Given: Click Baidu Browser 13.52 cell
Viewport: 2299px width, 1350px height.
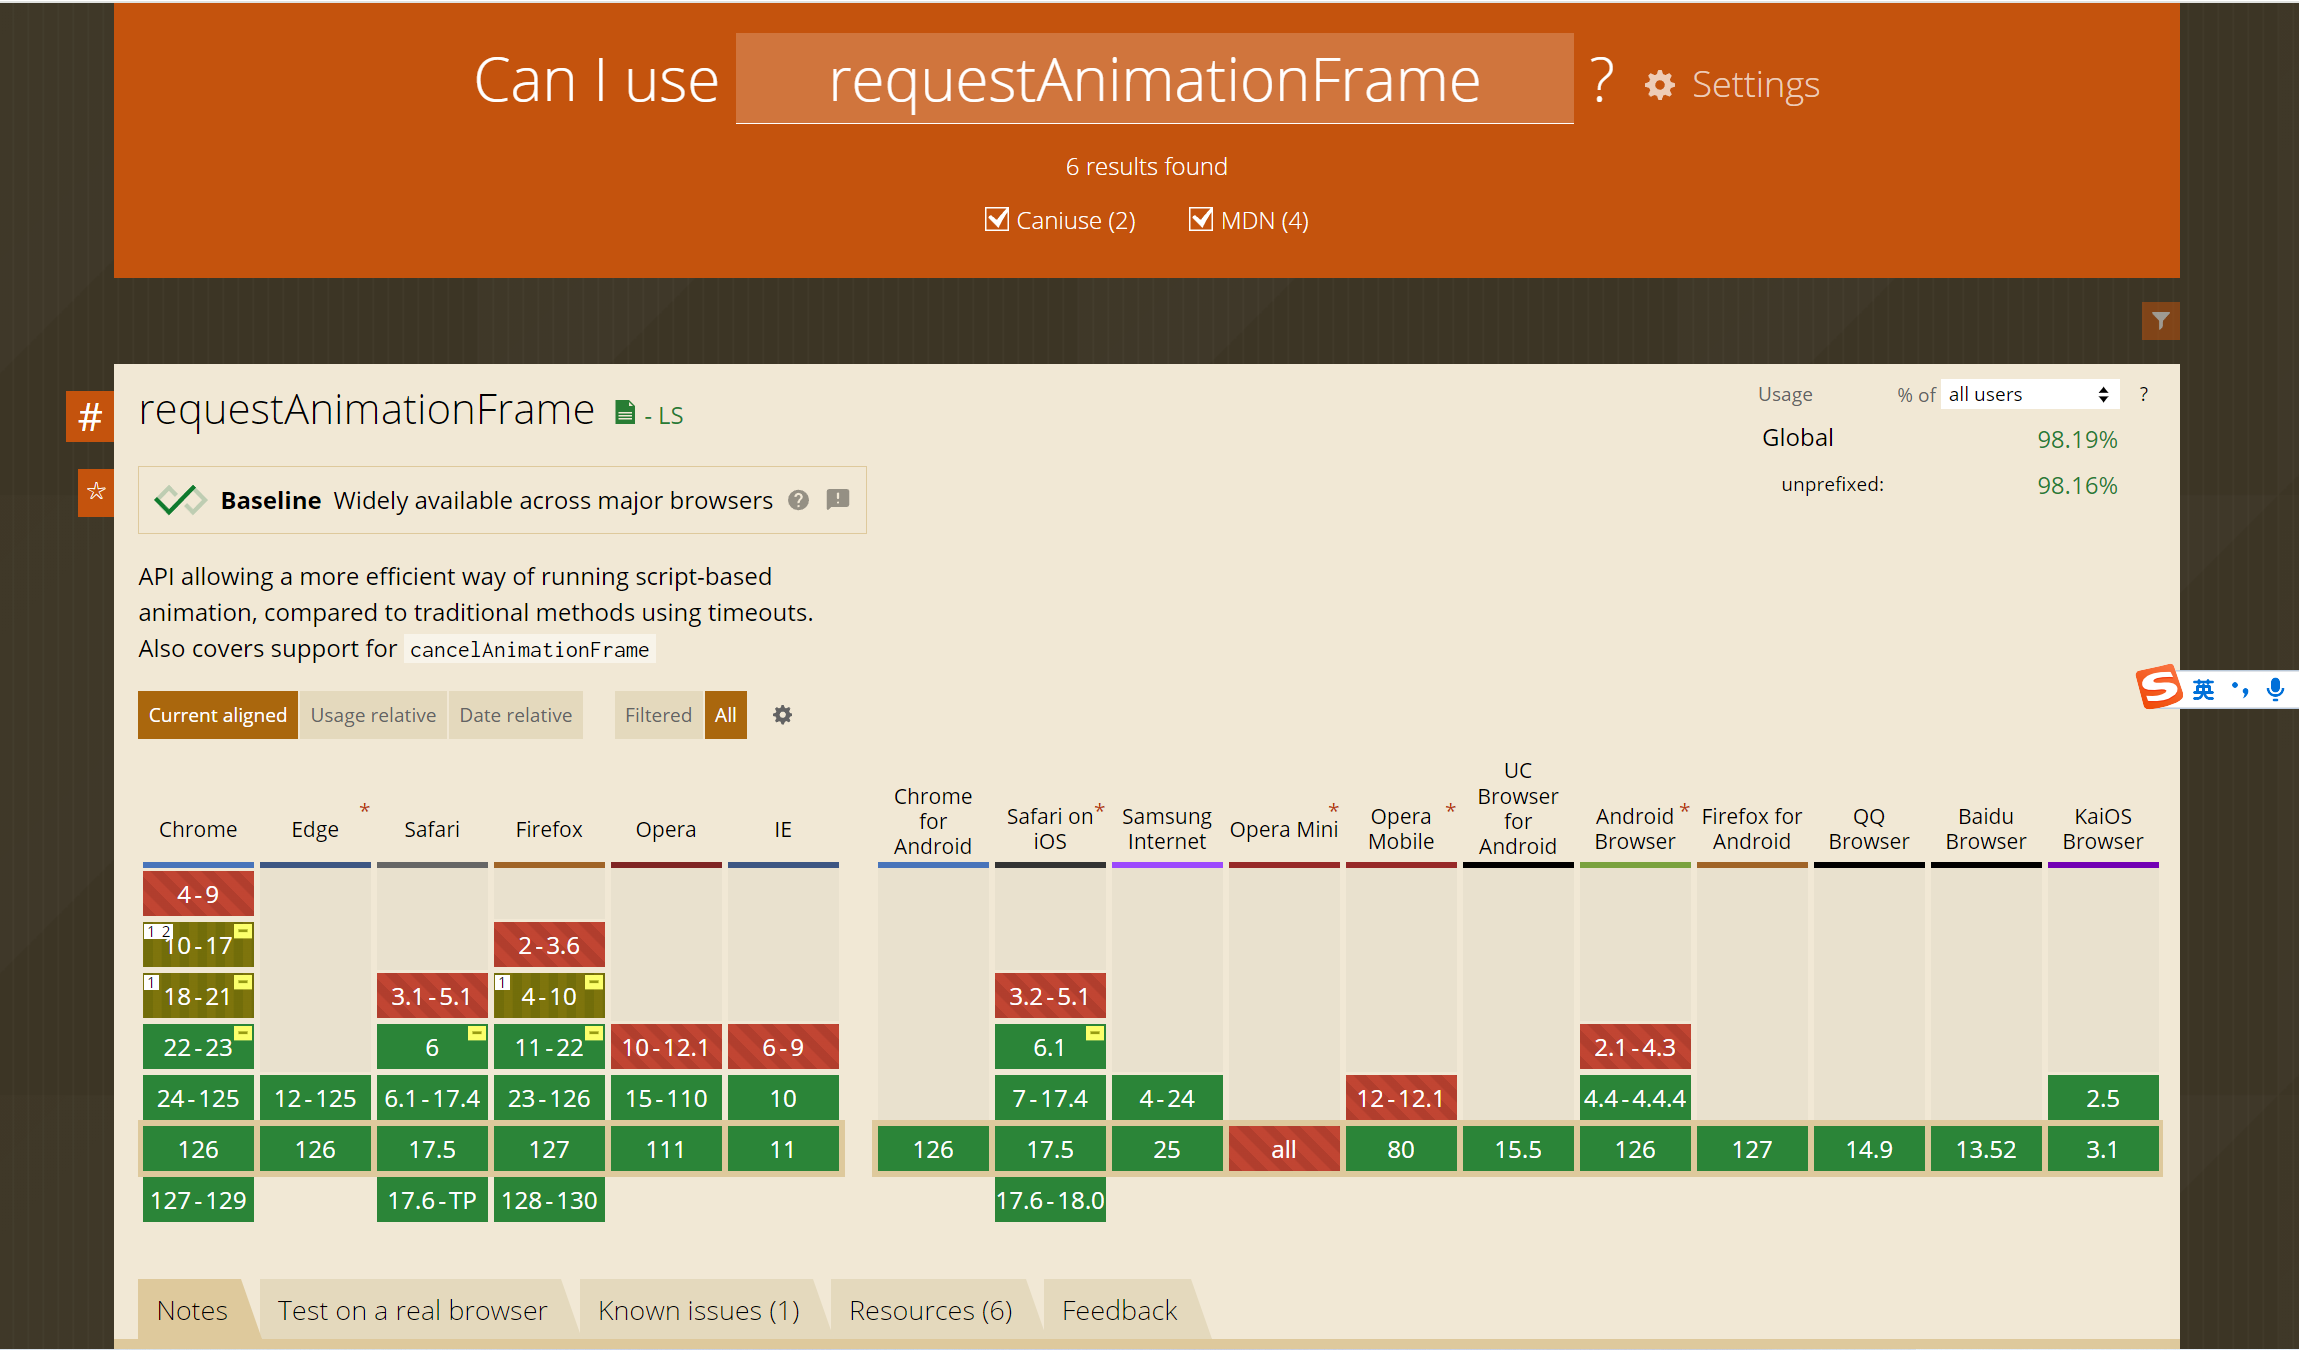Looking at the screenshot, I should click(1986, 1149).
